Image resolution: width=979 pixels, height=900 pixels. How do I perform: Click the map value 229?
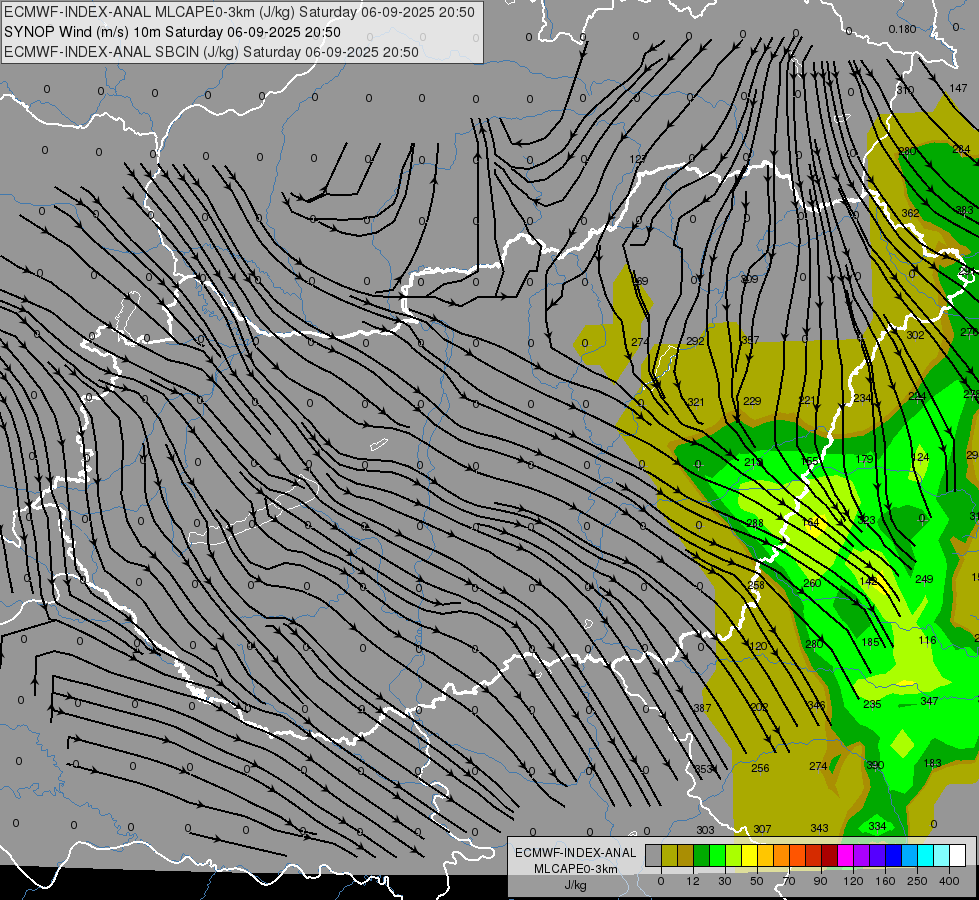[x=752, y=400]
